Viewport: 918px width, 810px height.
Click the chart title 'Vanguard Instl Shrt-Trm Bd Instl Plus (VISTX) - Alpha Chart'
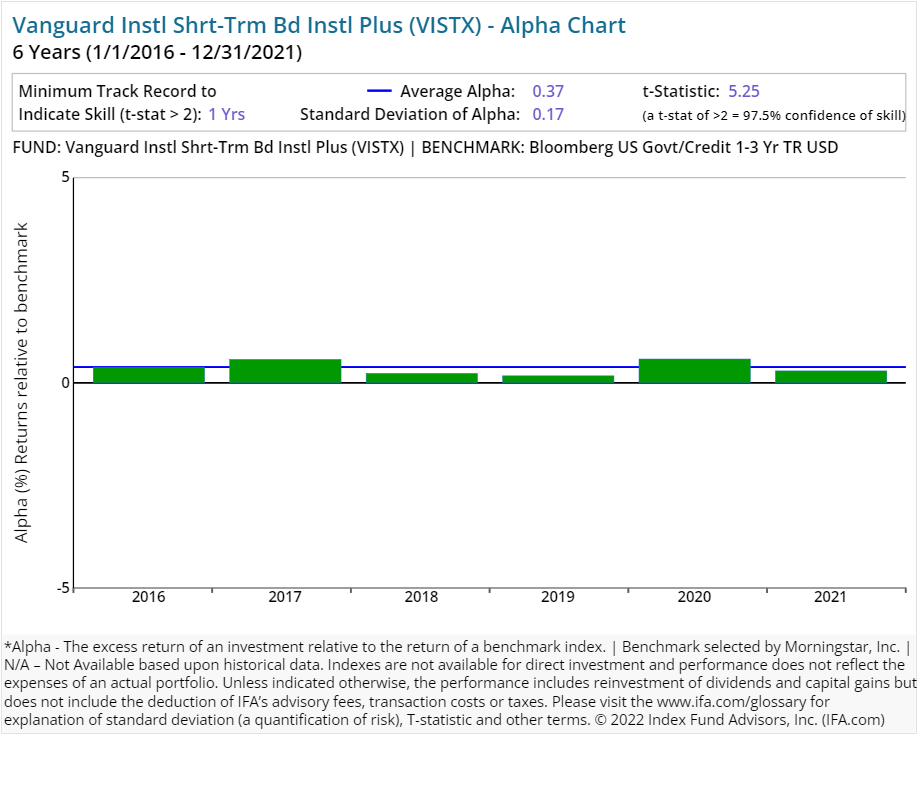tap(319, 26)
